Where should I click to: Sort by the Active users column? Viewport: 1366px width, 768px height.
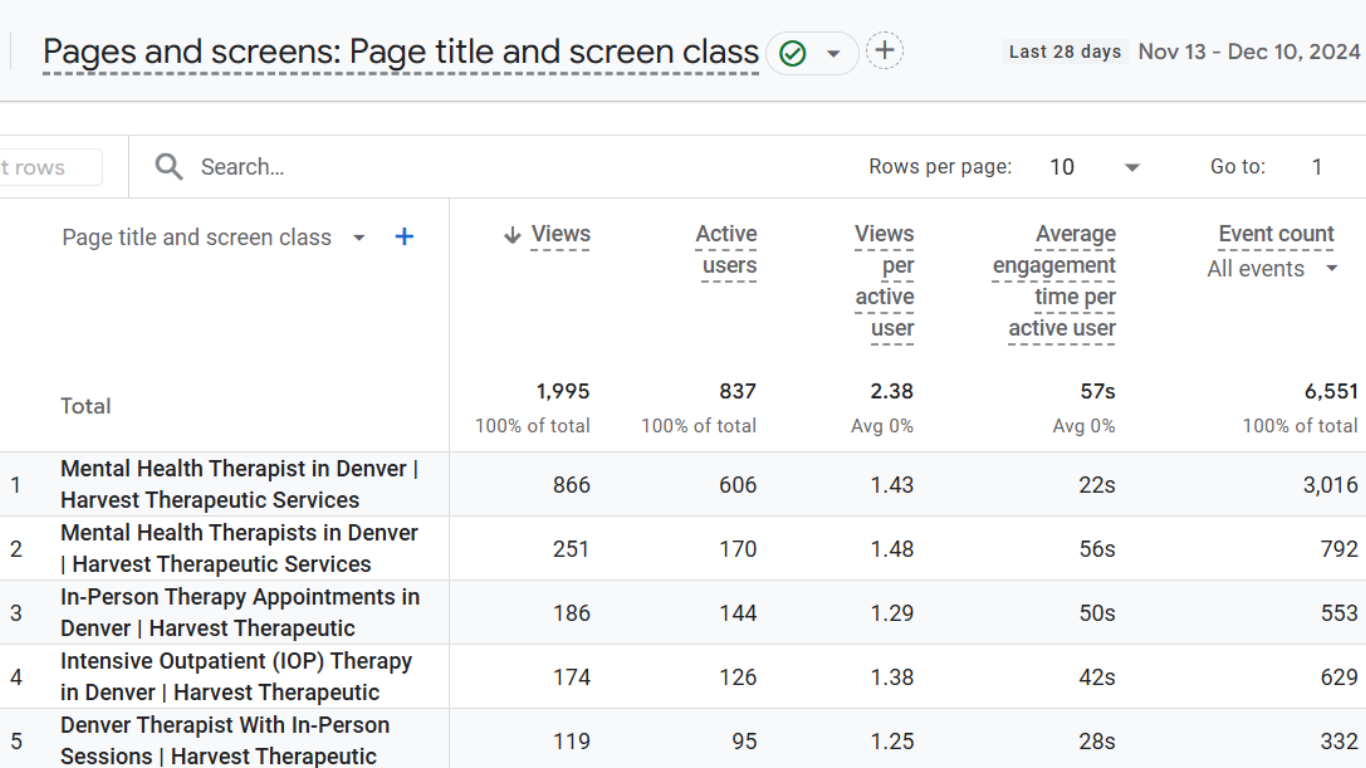pos(727,250)
